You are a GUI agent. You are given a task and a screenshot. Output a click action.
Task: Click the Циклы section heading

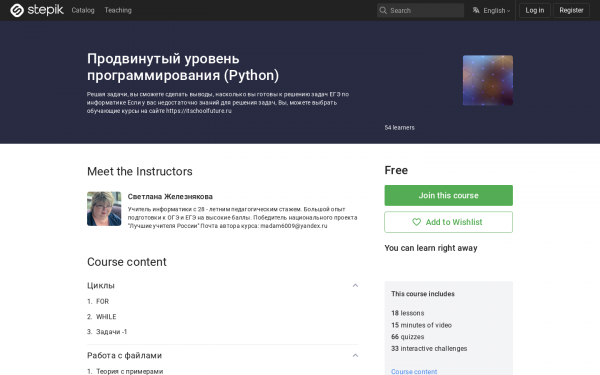[x=101, y=285]
